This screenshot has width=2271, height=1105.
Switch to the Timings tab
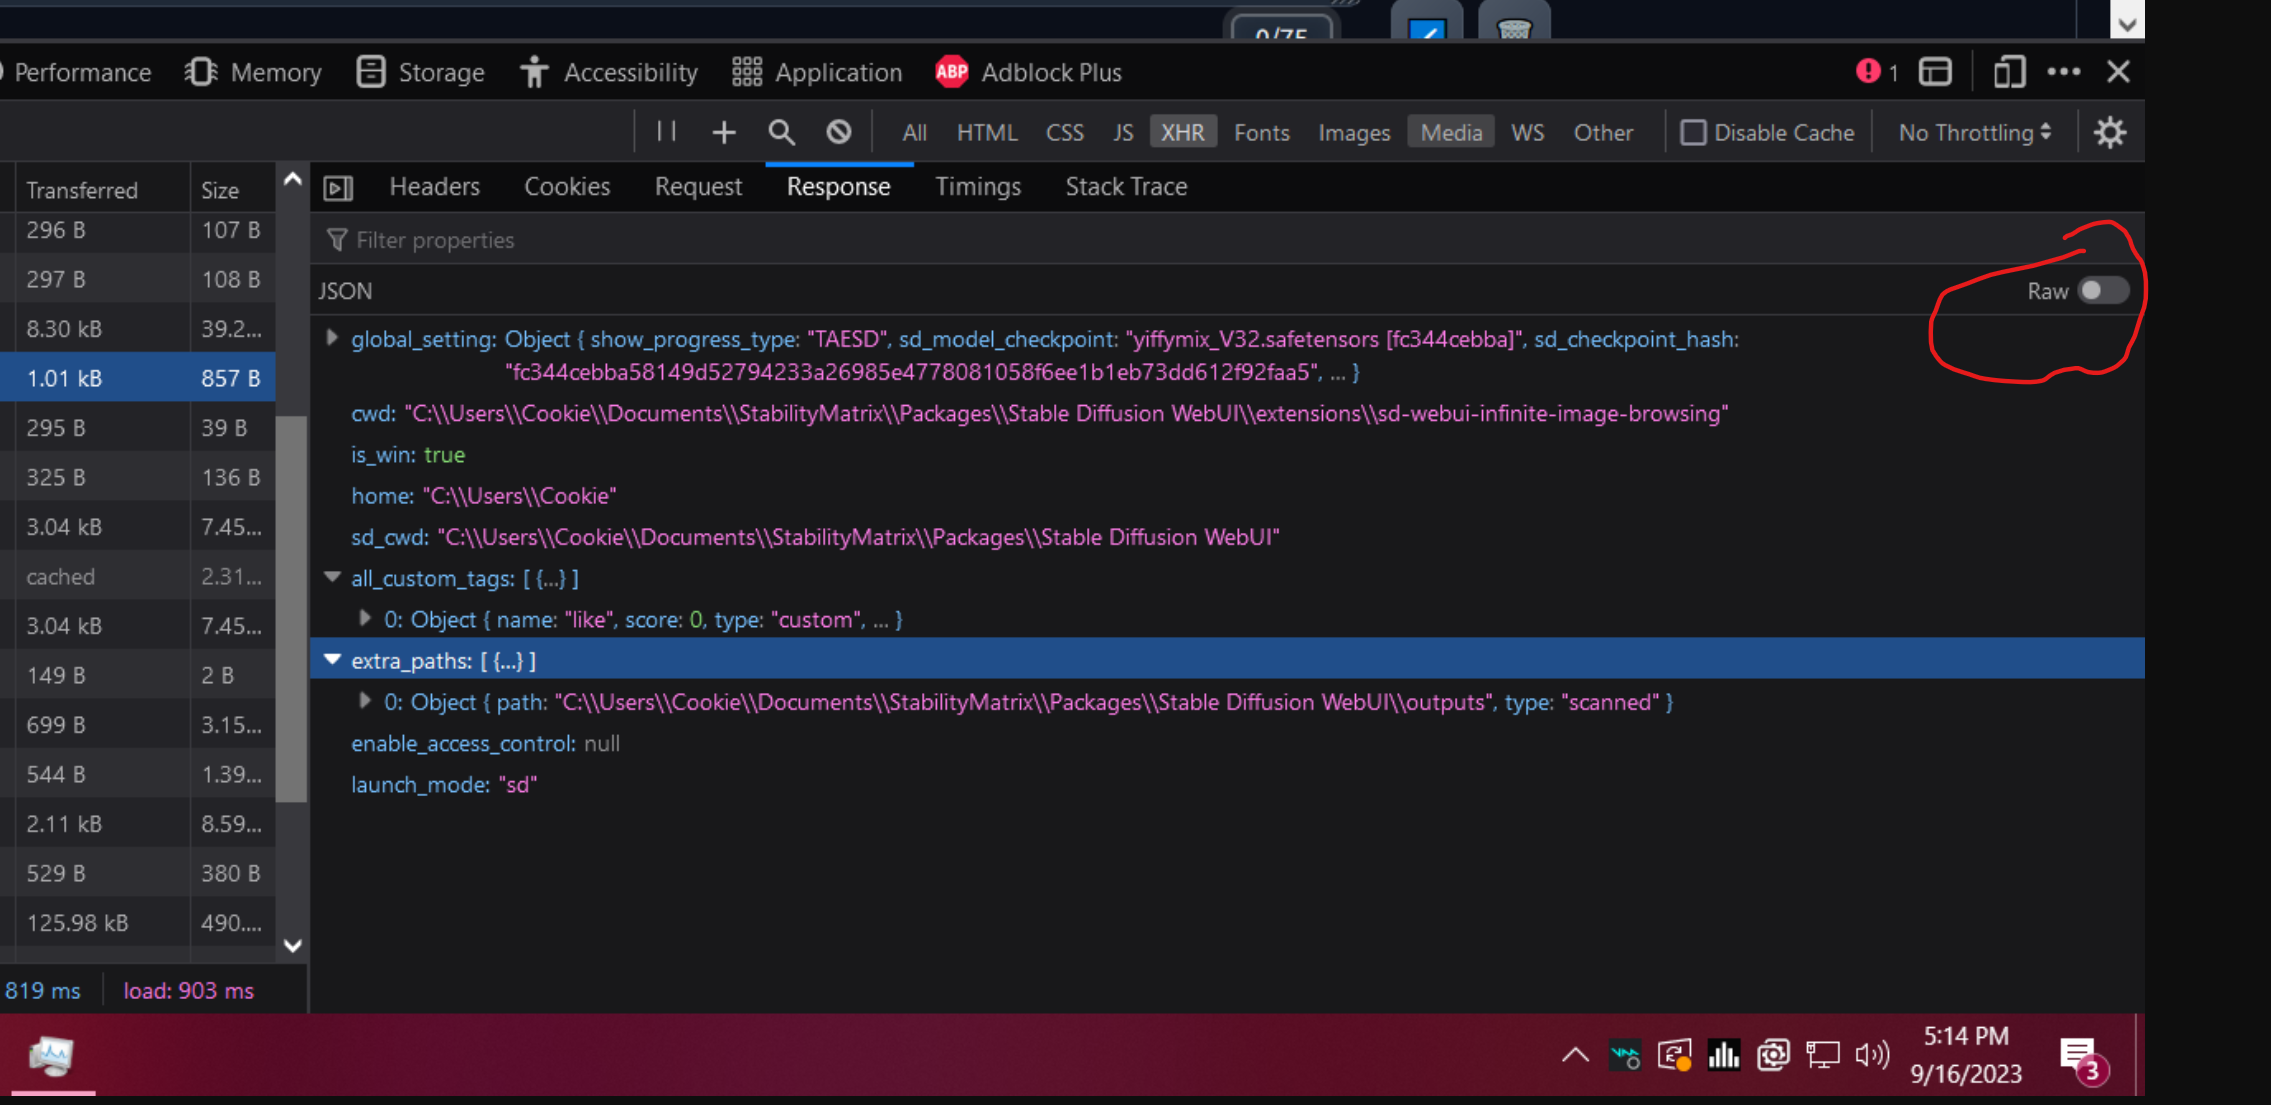pyautogui.click(x=978, y=186)
